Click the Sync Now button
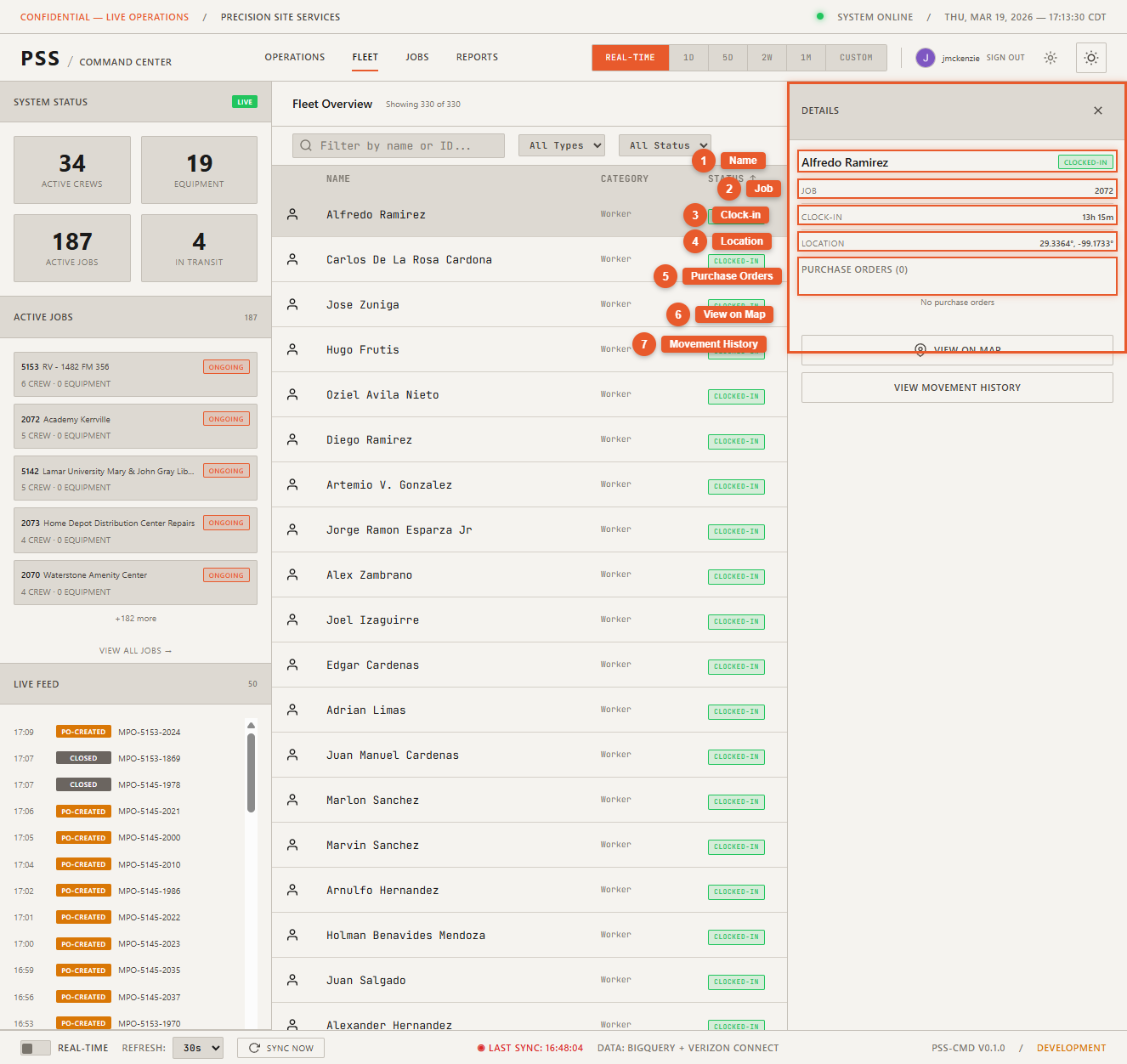The width and height of the screenshot is (1127, 1064). tap(280, 1048)
